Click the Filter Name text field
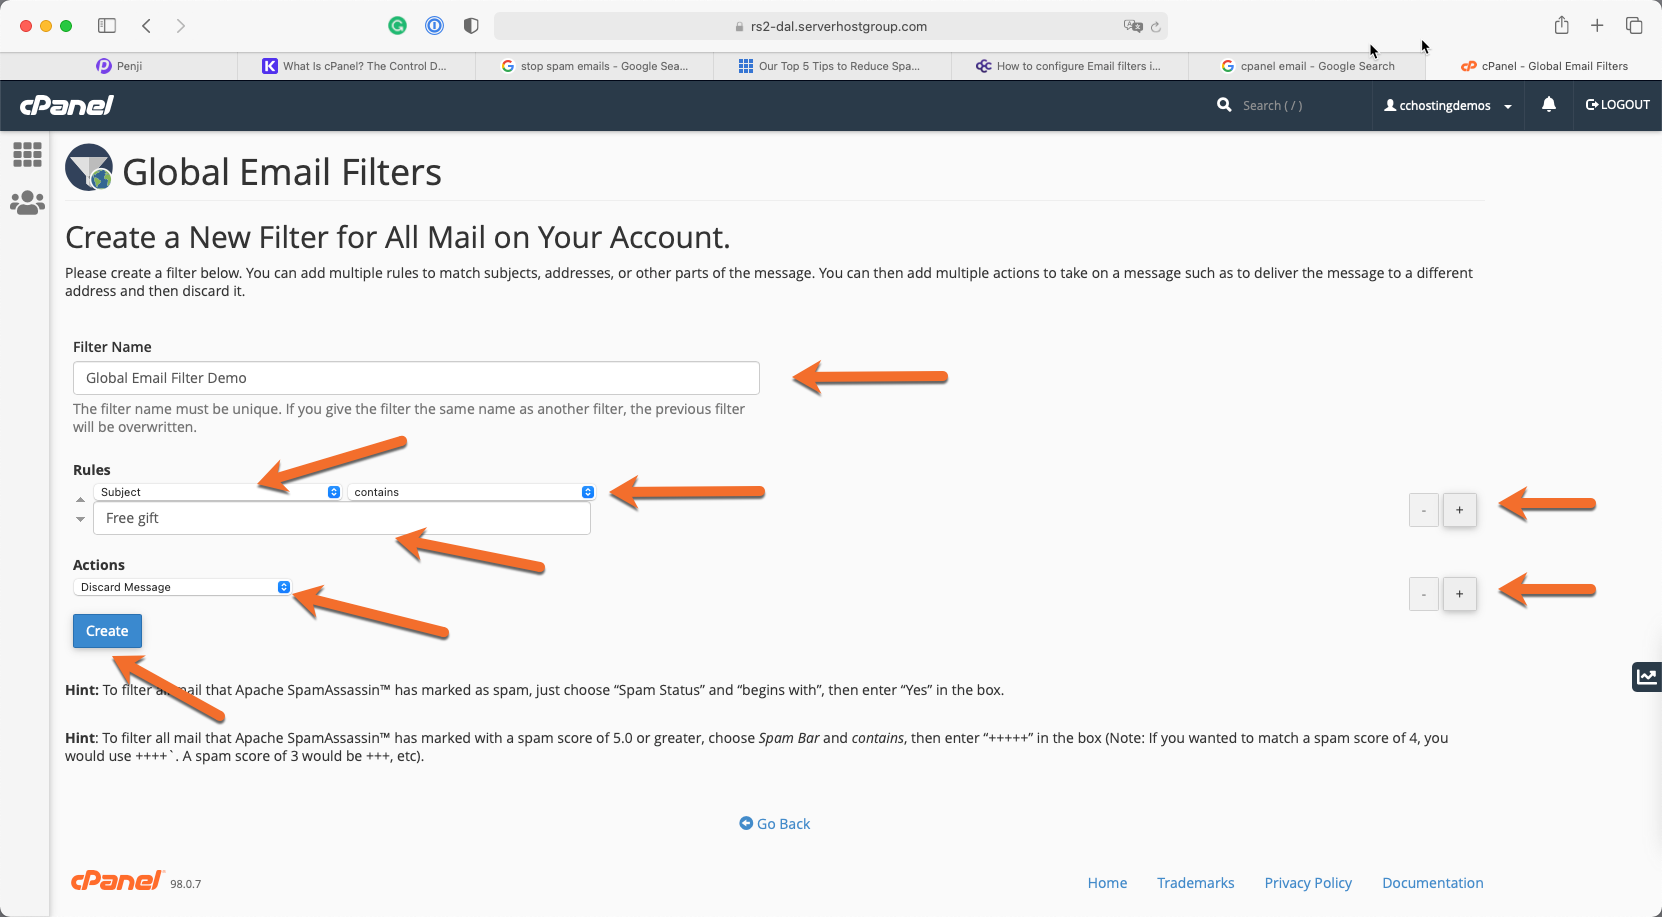 tap(416, 378)
